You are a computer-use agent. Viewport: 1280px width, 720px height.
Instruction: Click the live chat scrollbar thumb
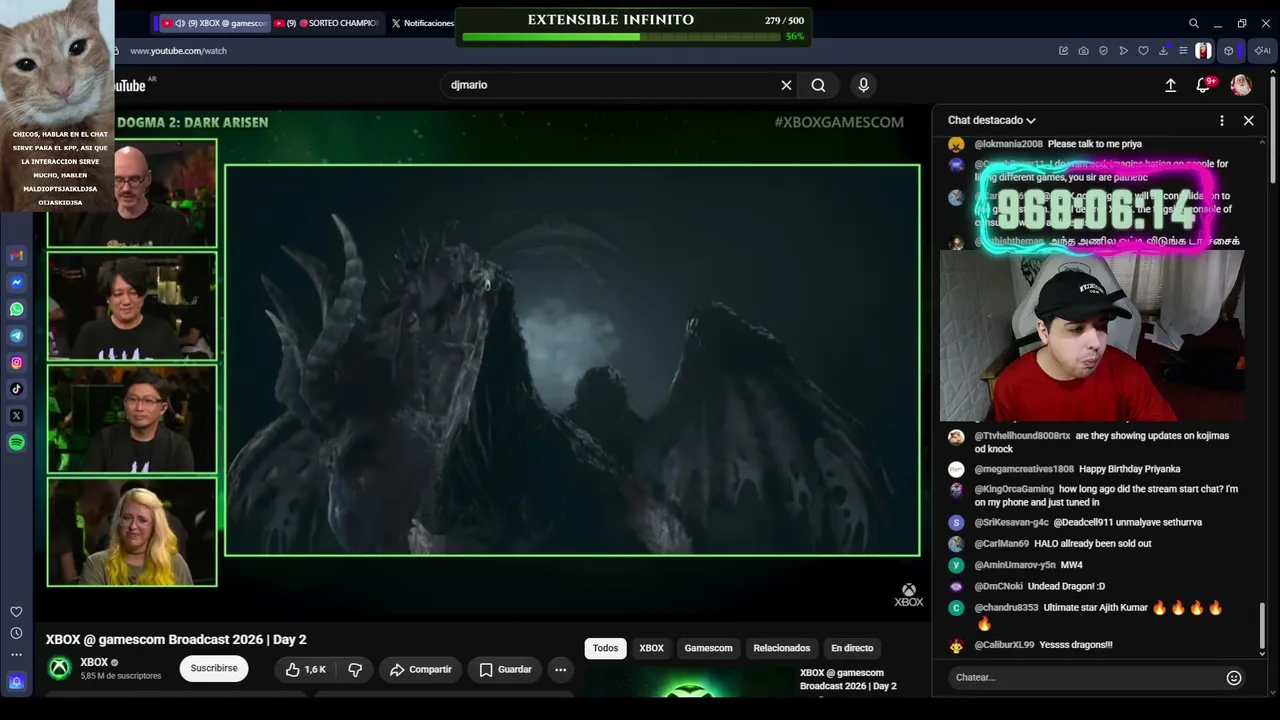coord(1262,625)
